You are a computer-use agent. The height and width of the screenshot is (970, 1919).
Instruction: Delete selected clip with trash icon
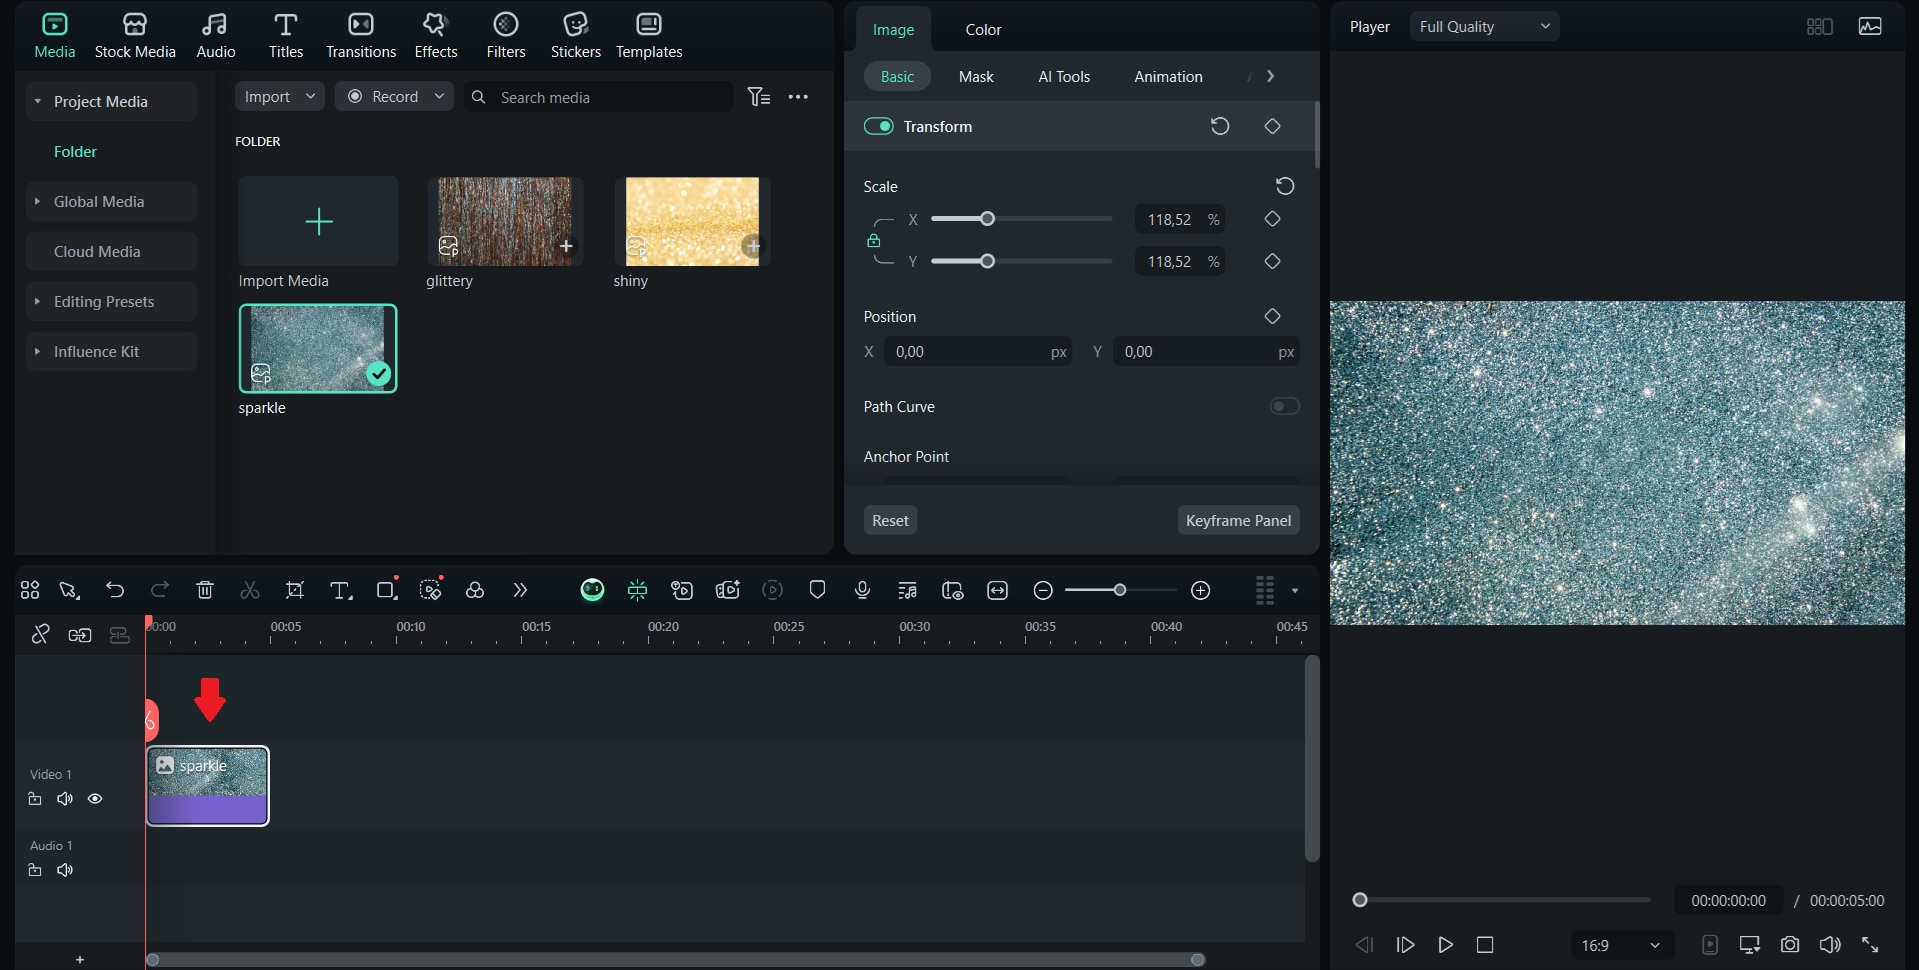click(205, 590)
